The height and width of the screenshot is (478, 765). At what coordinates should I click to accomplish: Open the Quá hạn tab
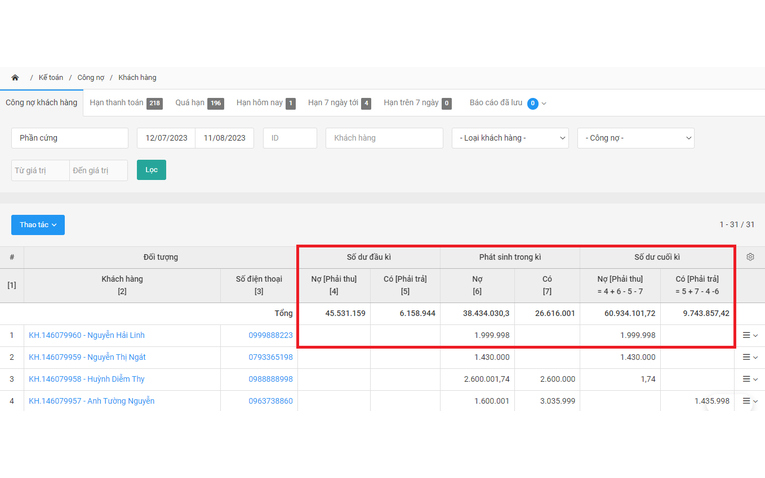coord(200,103)
